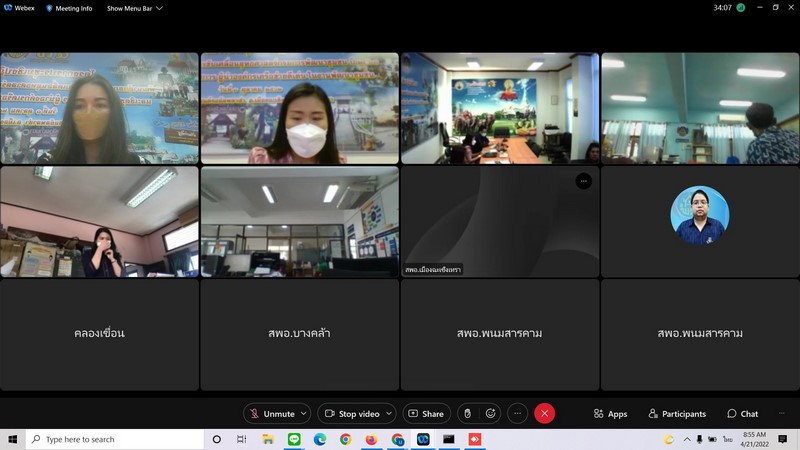Expand the Show Menu Bar option
This screenshot has height=450, width=800.
tap(134, 8)
